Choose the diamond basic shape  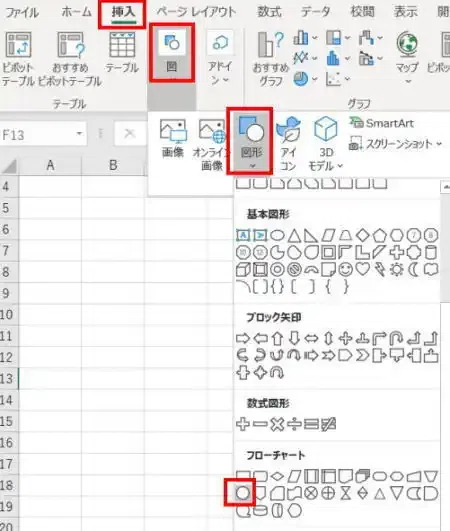tap(363, 235)
